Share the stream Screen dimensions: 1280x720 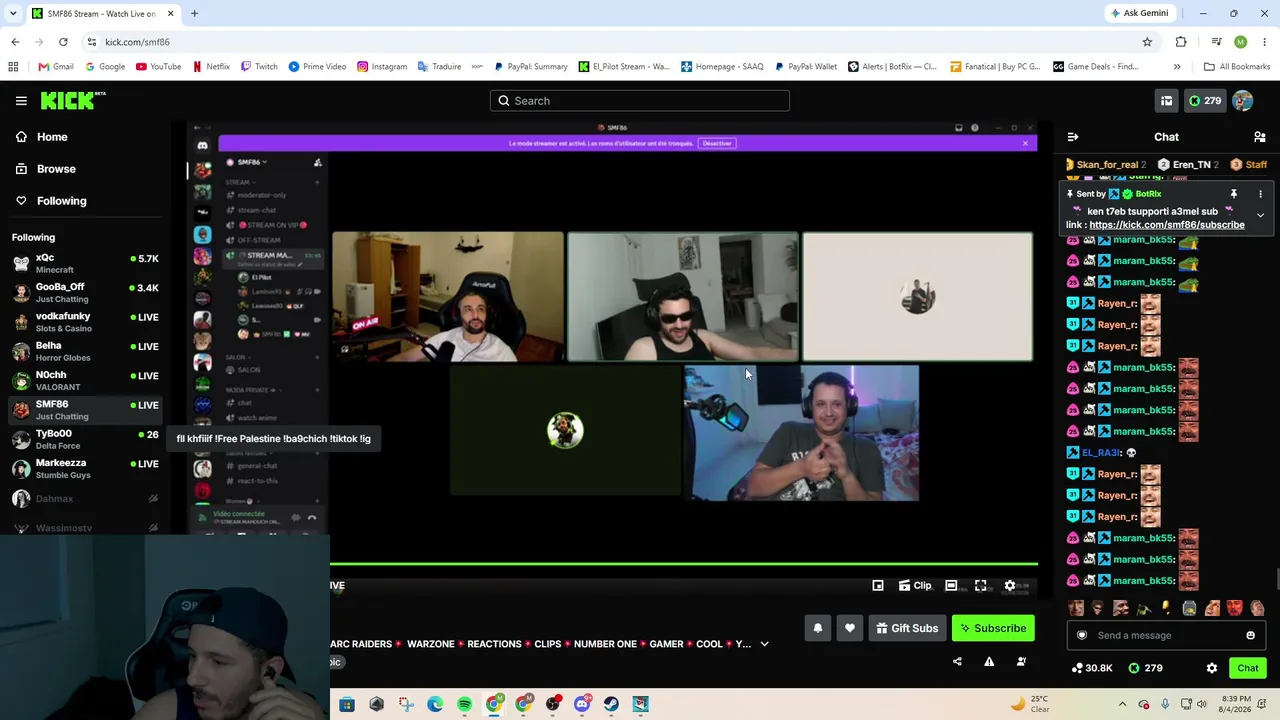coord(957,661)
